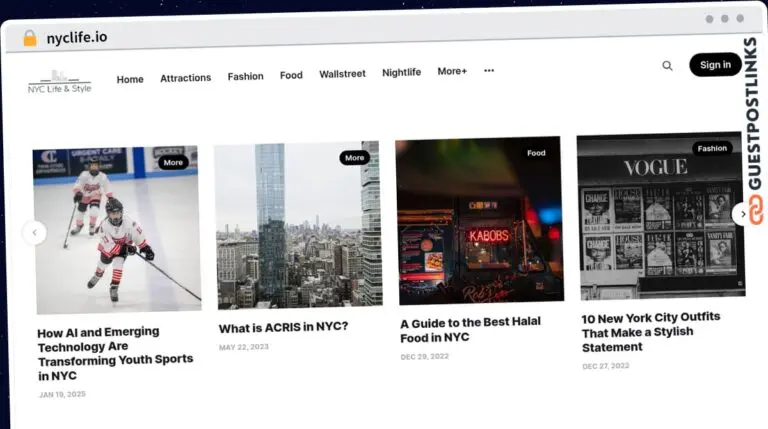The width and height of the screenshot is (768, 429).
Task: Go to previous carousel slide arrow
Action: point(34,233)
